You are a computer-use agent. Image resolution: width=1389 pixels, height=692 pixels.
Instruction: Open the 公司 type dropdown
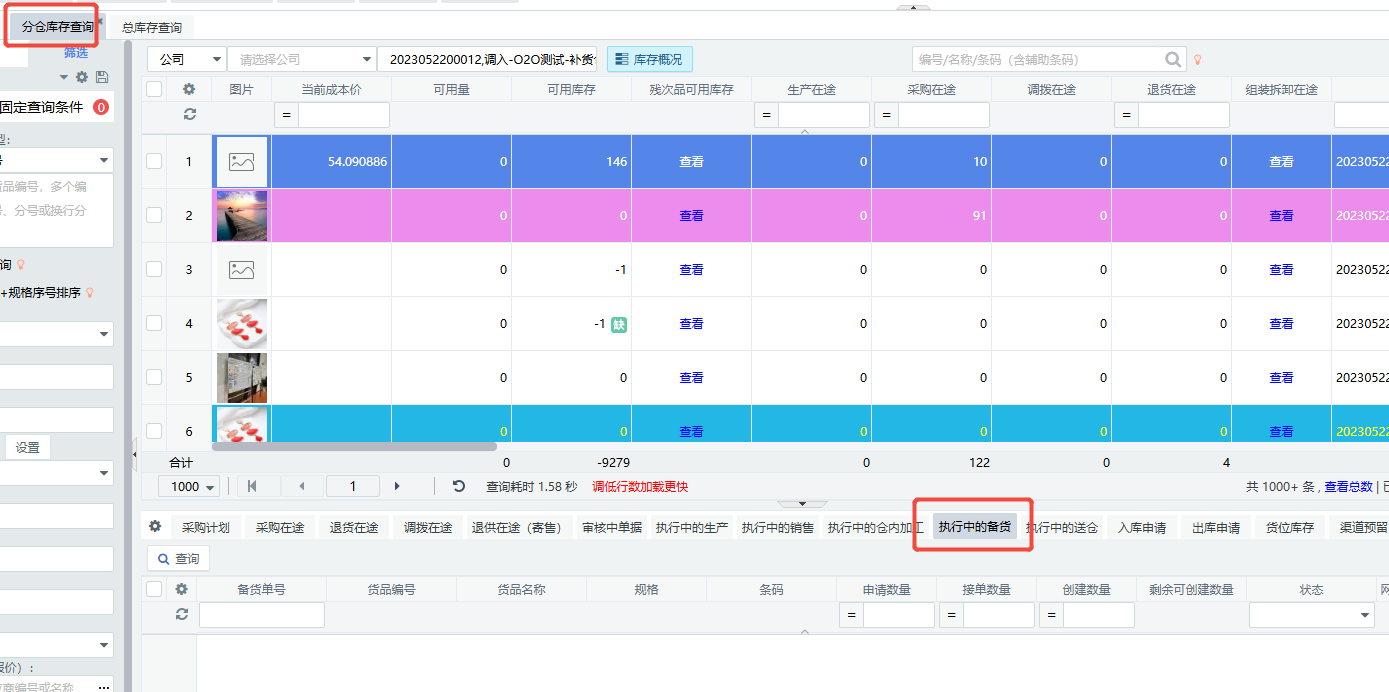[x=186, y=60]
